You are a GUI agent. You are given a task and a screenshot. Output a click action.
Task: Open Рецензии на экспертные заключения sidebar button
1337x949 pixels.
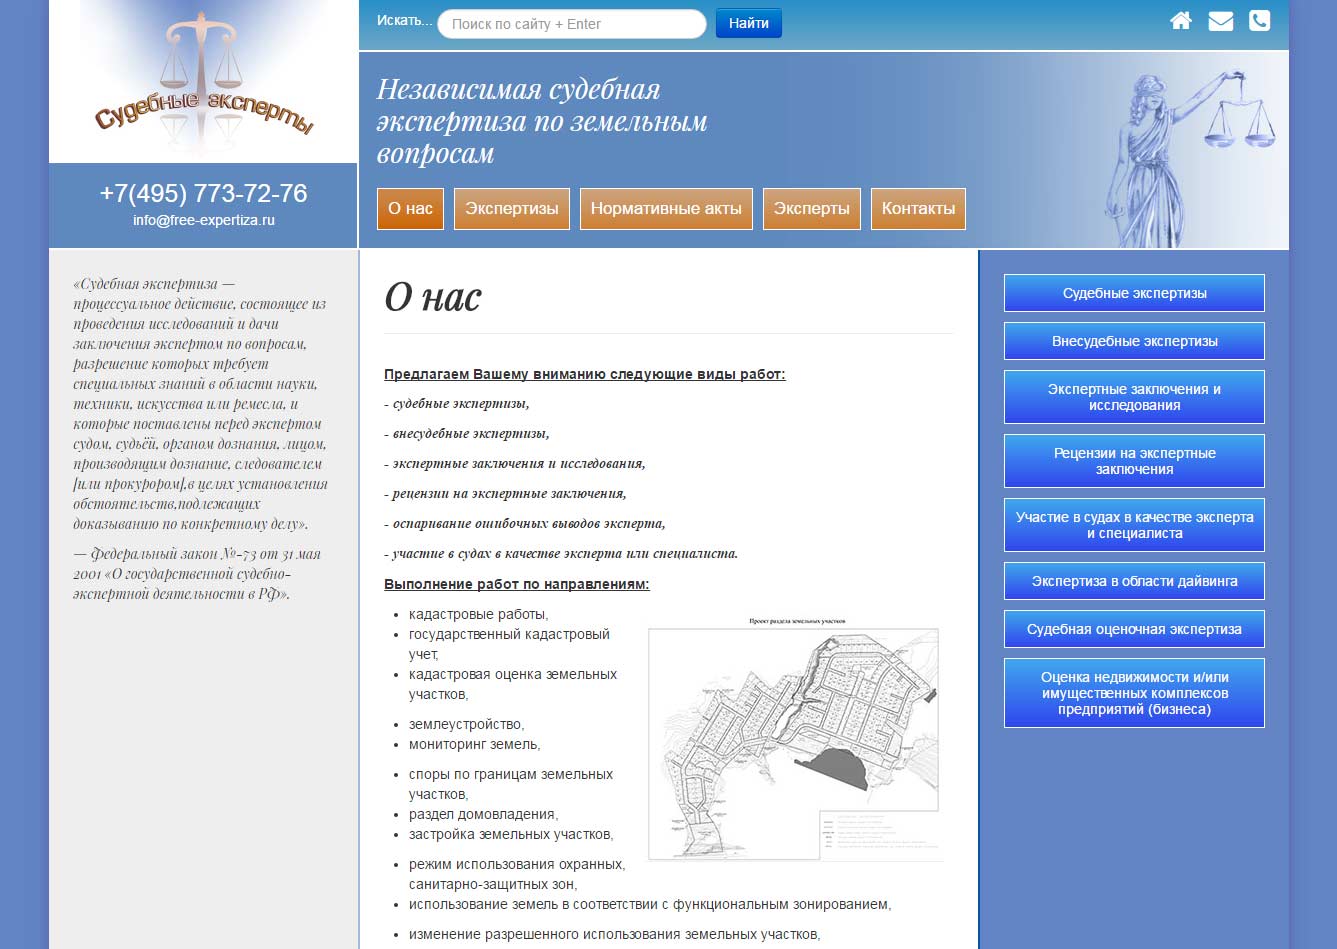[x=1134, y=461]
